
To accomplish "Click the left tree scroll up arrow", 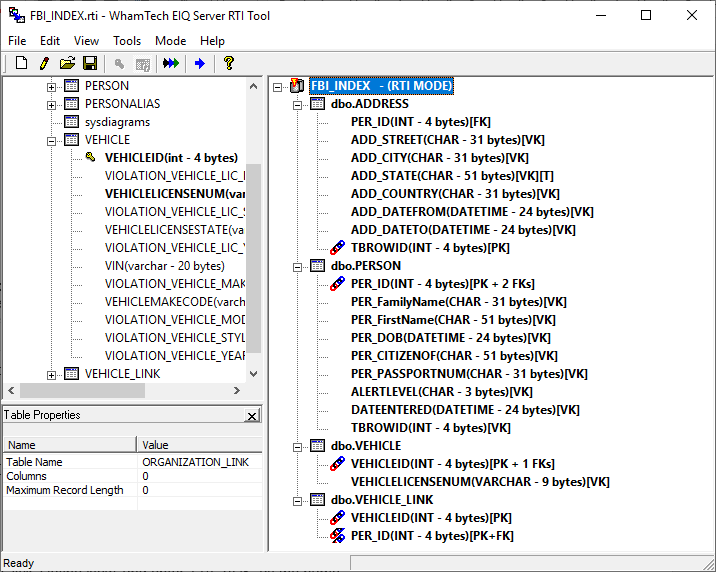I will point(253,86).
